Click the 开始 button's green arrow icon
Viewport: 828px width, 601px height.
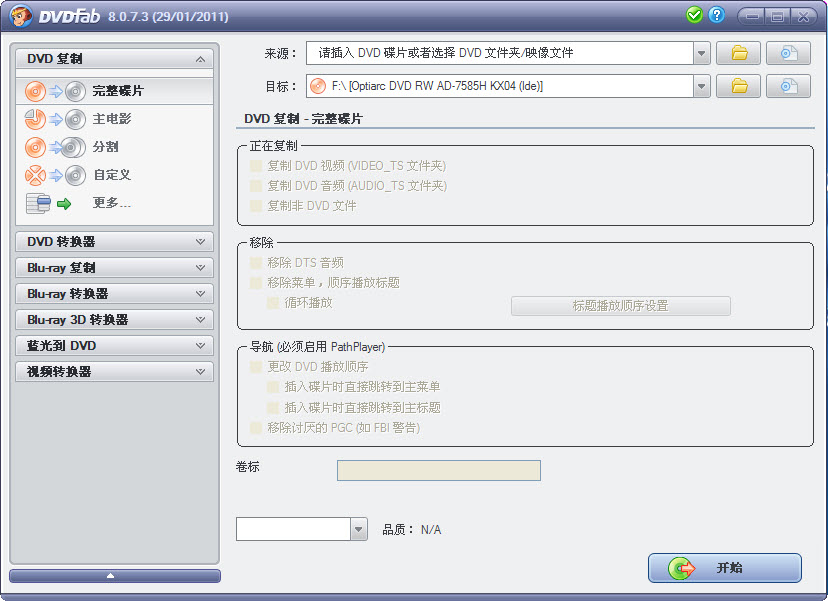[682, 568]
